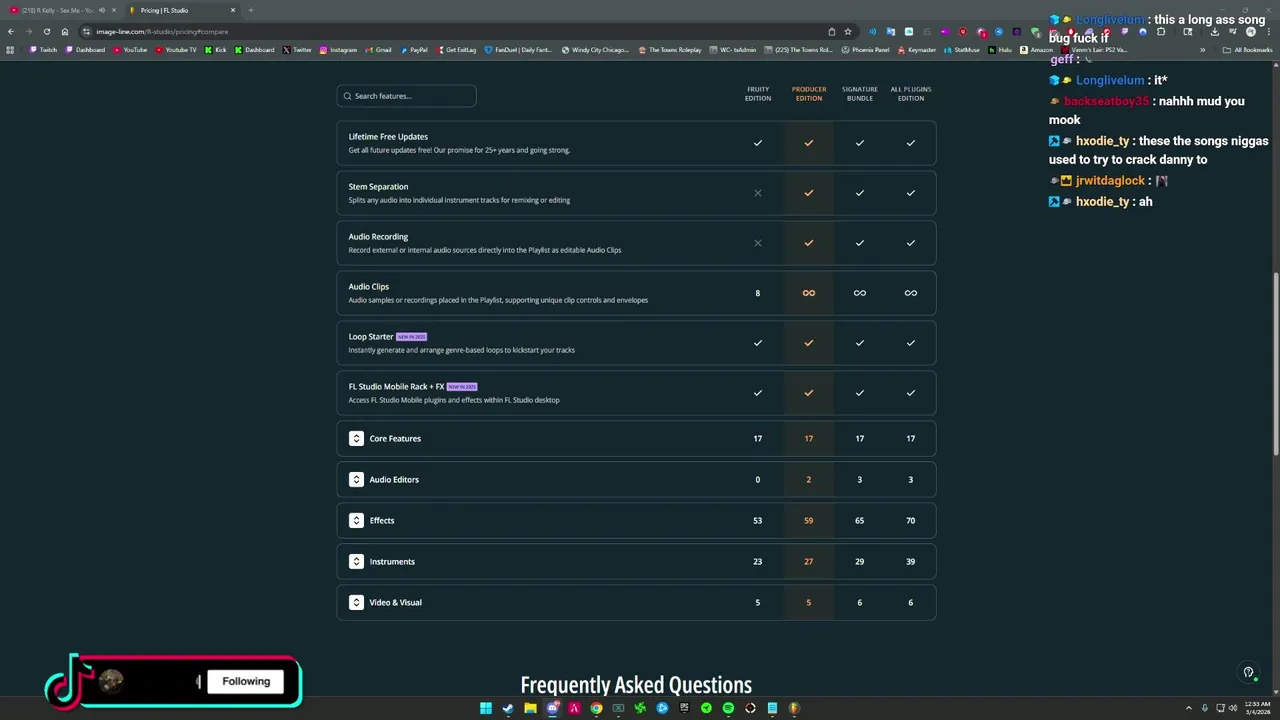Open Steam from the taskbar

508,708
